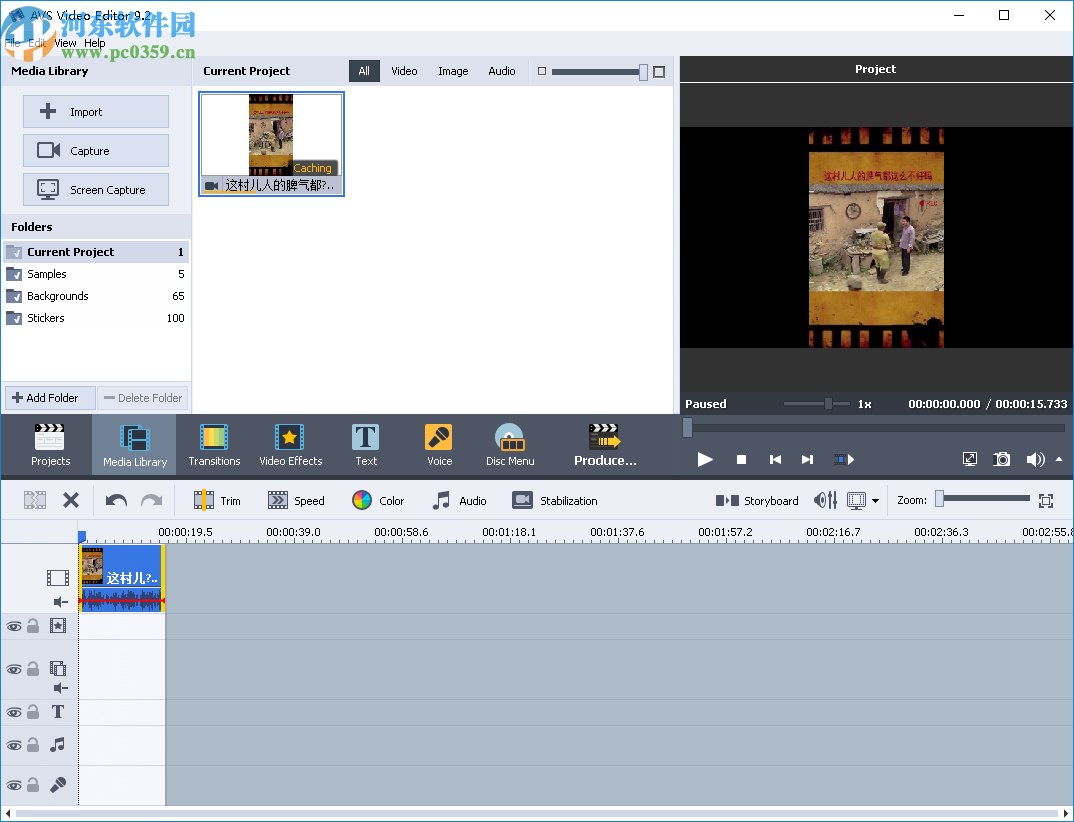This screenshot has height=822, width=1074.
Task: Open the Text tool panel
Action: pos(365,444)
